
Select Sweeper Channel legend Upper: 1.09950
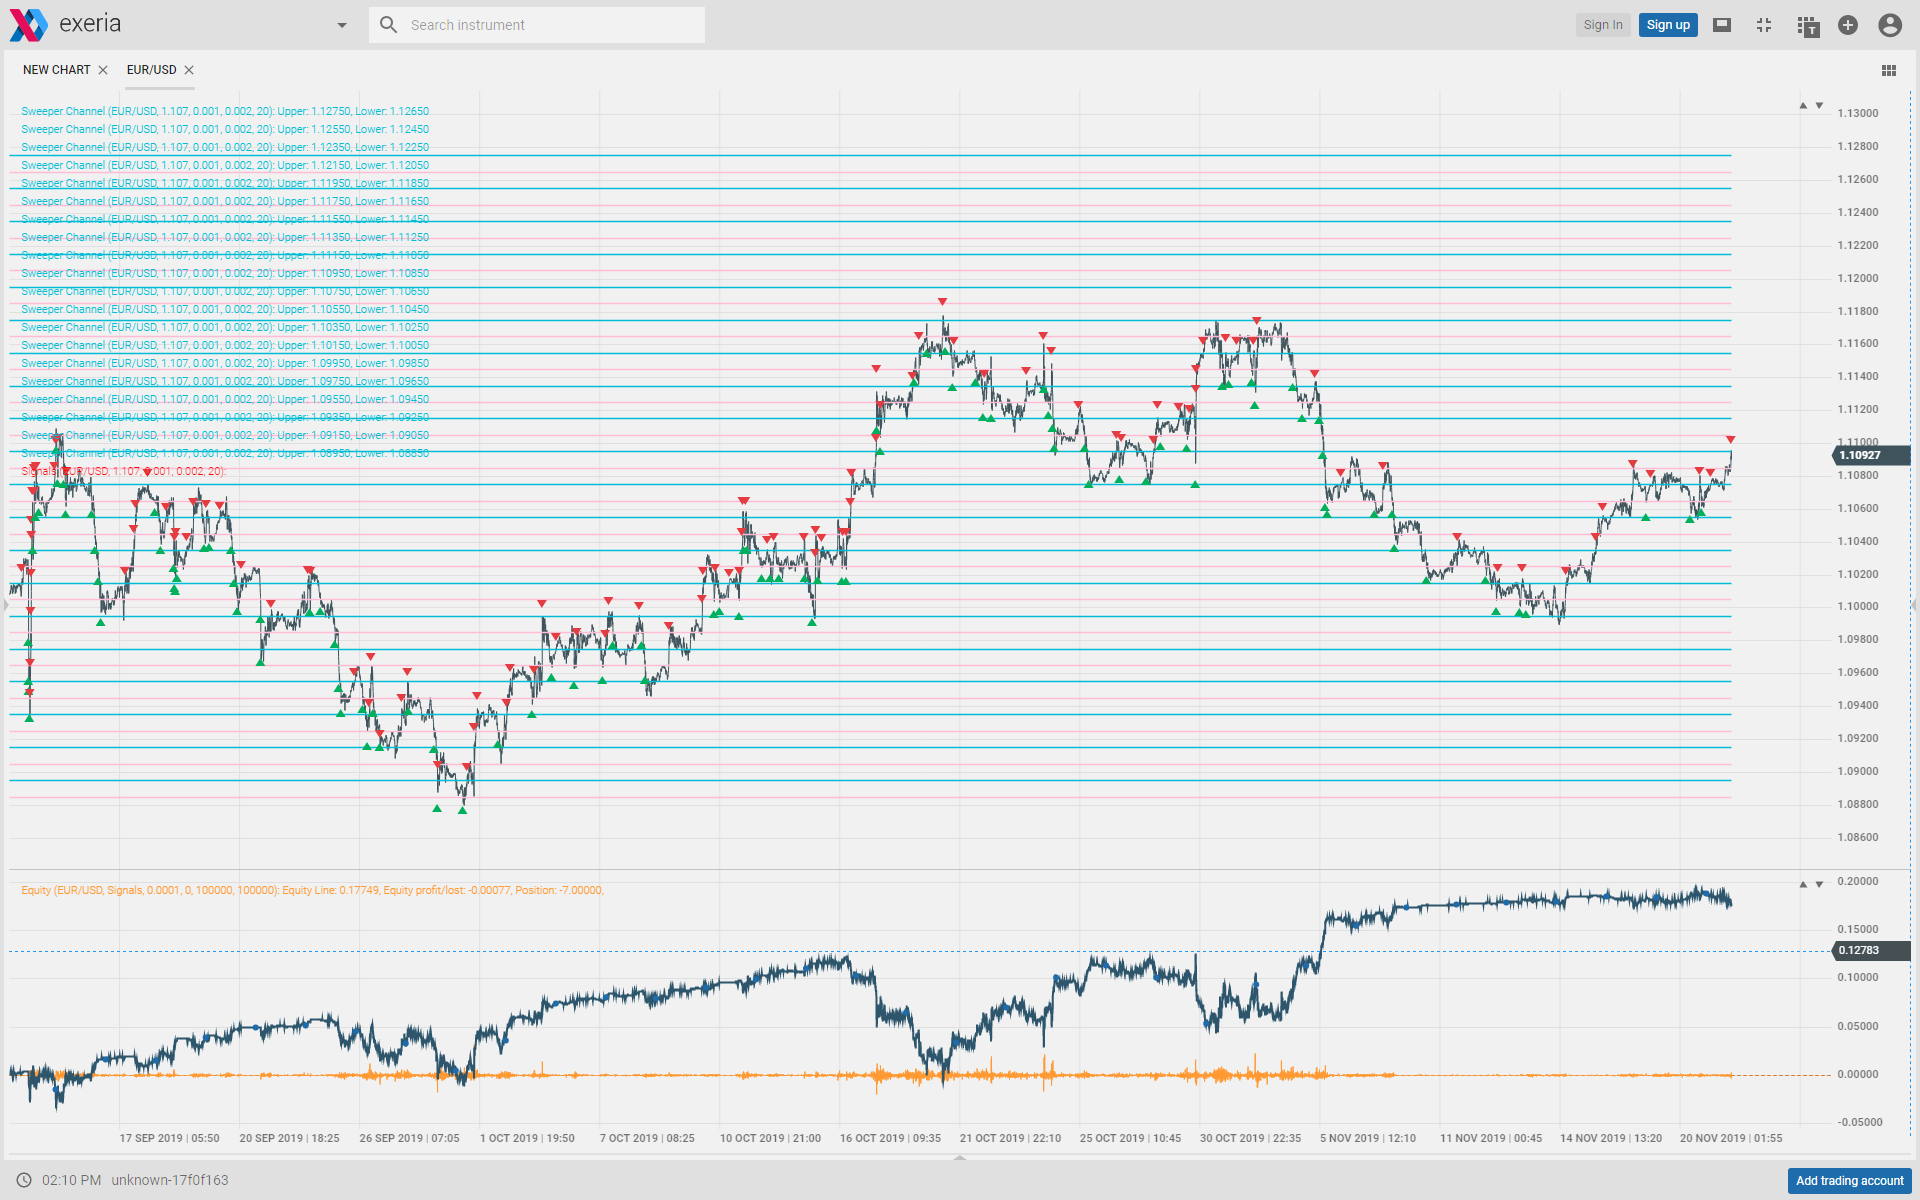tap(225, 363)
